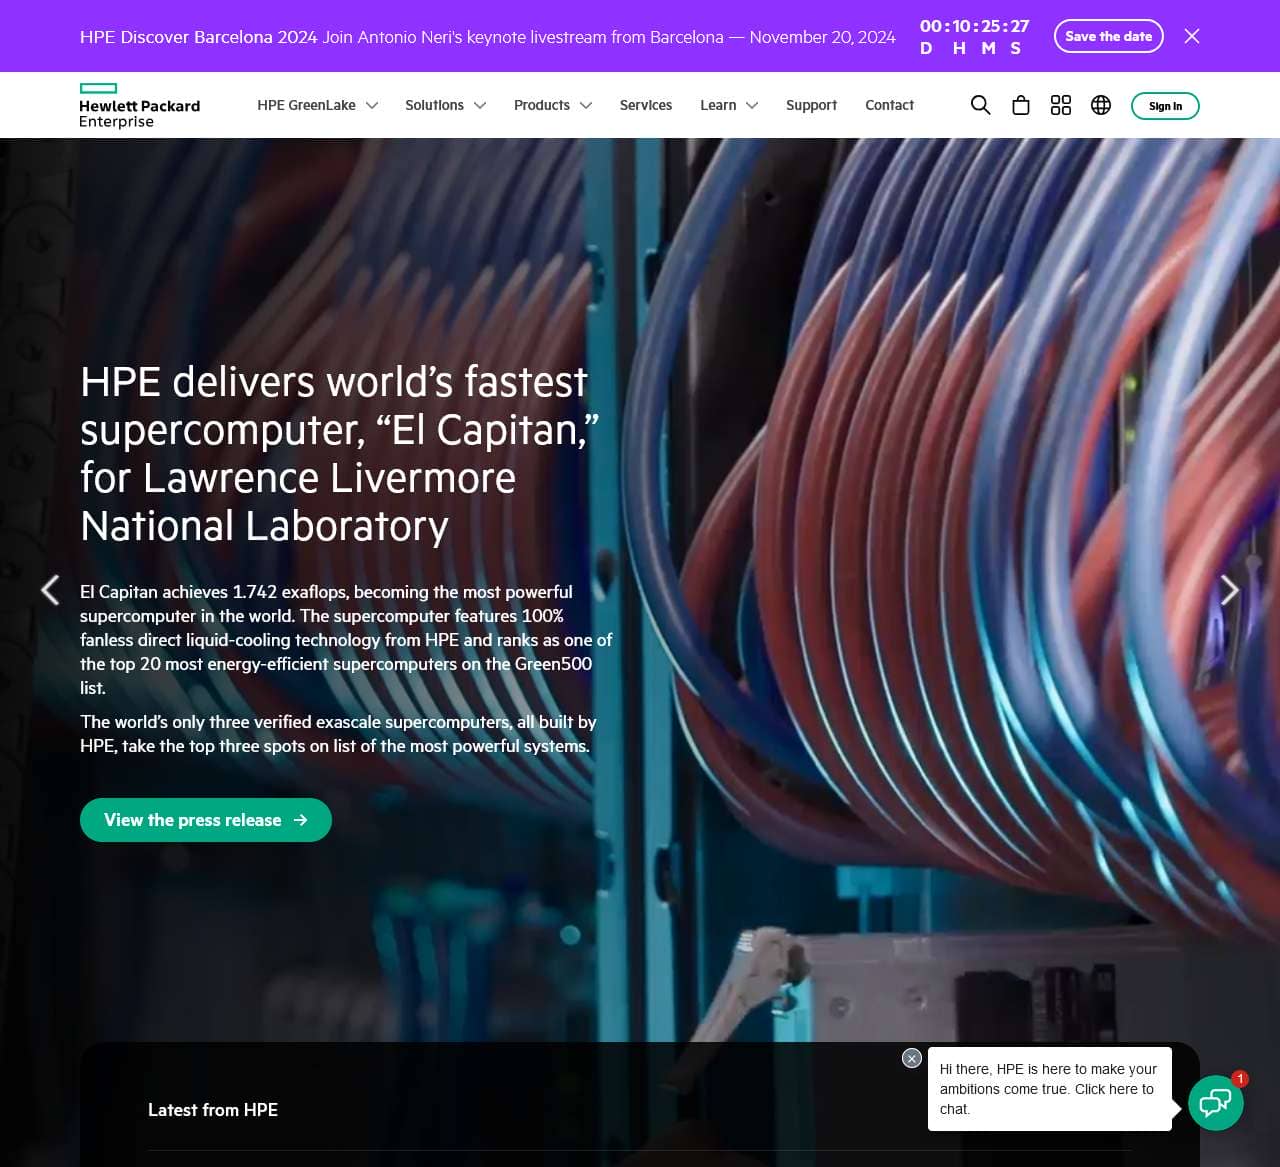Screen dimensions: 1280x1167
Task: Open the Support menu item
Action: 811,105
